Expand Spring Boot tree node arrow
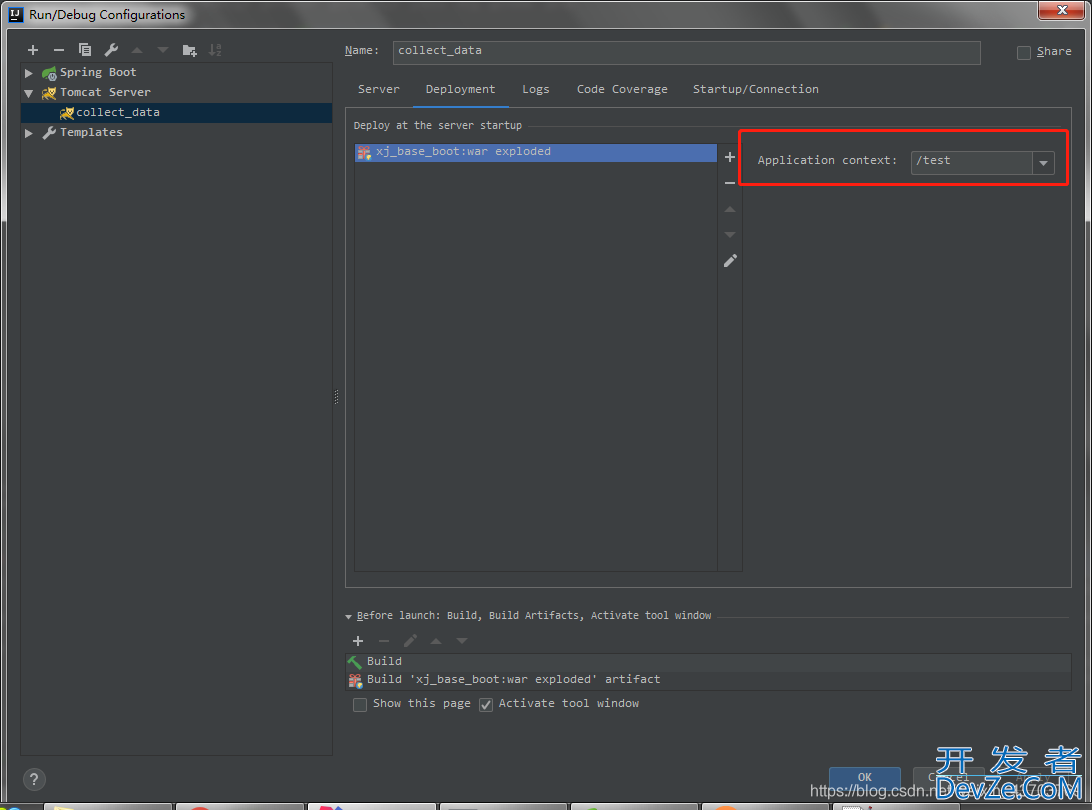Viewport: 1092px width, 810px height. click(x=29, y=72)
